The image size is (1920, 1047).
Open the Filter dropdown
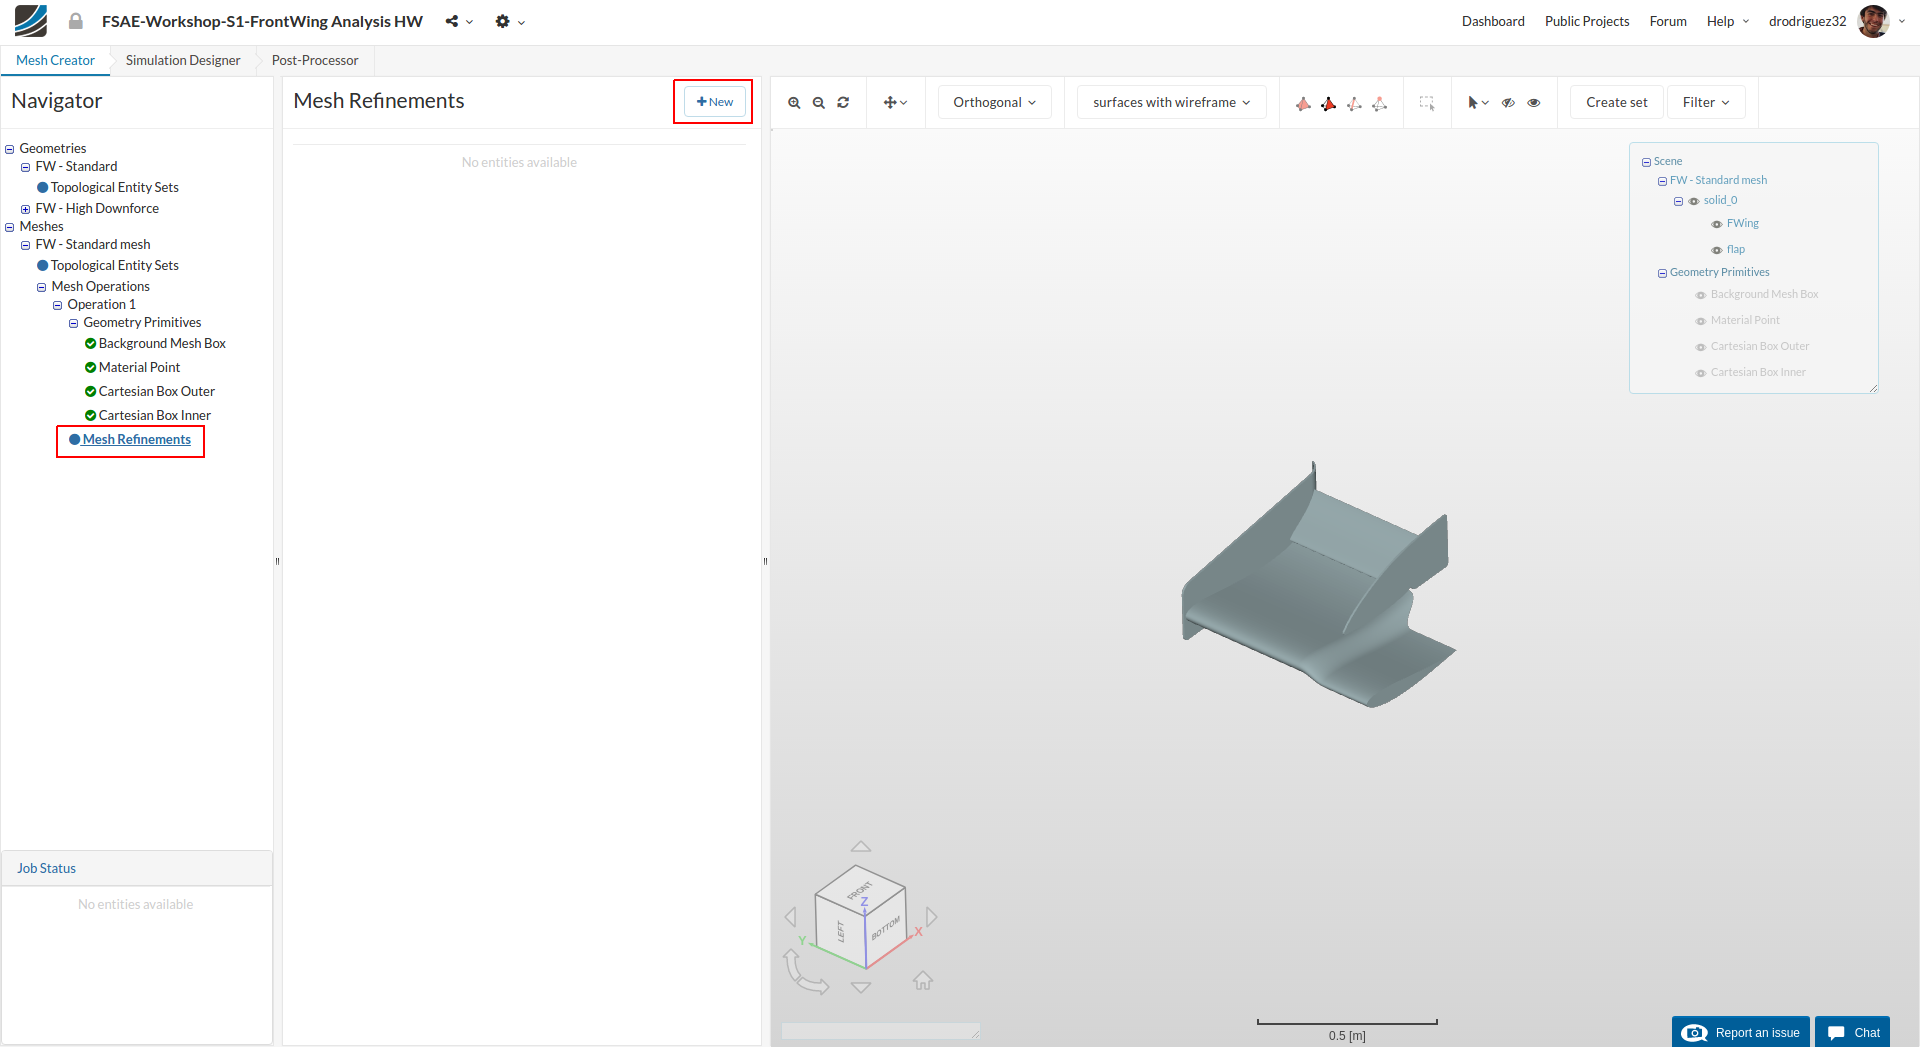(1706, 102)
